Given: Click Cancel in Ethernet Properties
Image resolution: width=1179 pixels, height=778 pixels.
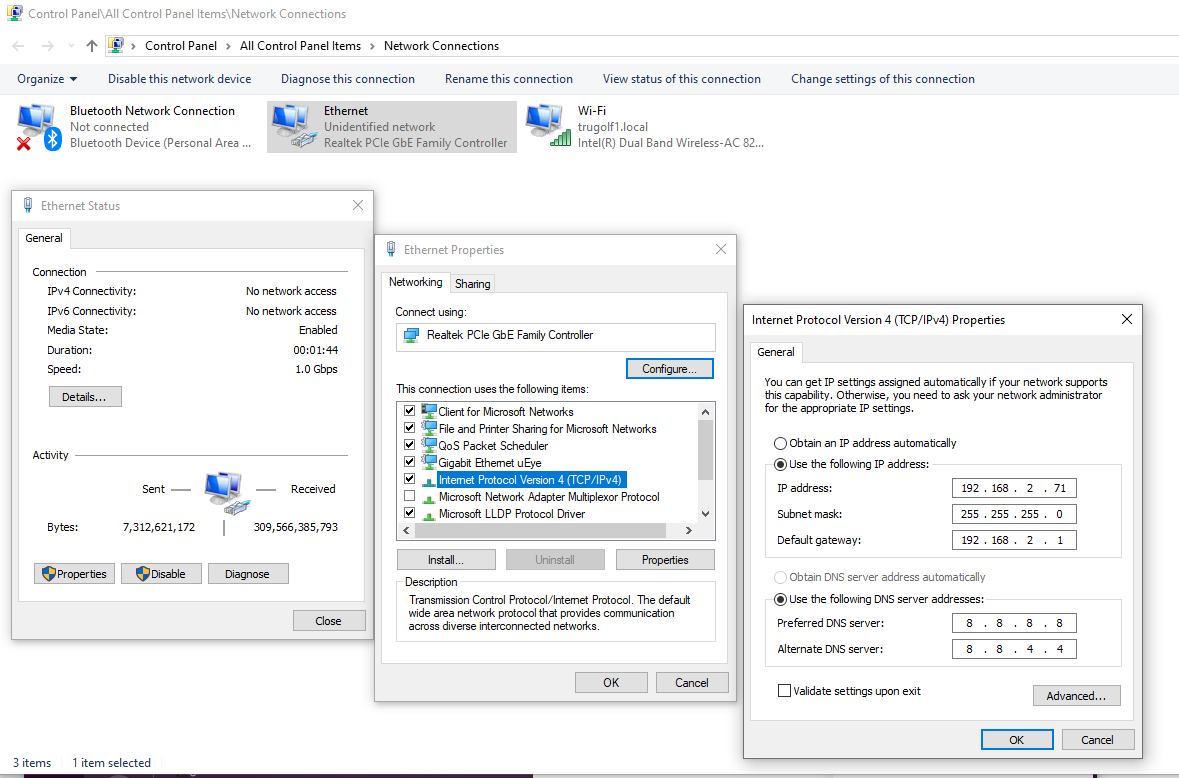Looking at the screenshot, I should (x=692, y=683).
